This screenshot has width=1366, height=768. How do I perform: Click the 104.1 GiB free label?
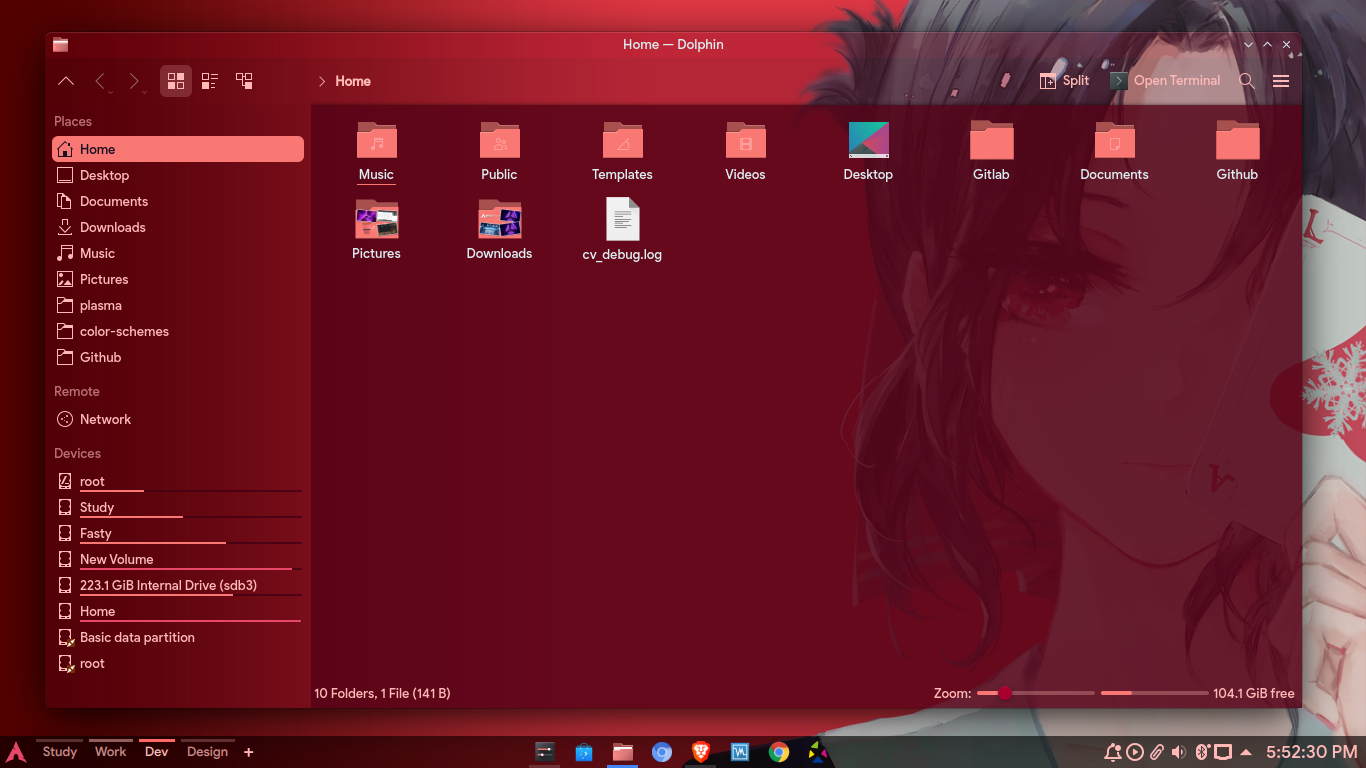[1254, 693]
